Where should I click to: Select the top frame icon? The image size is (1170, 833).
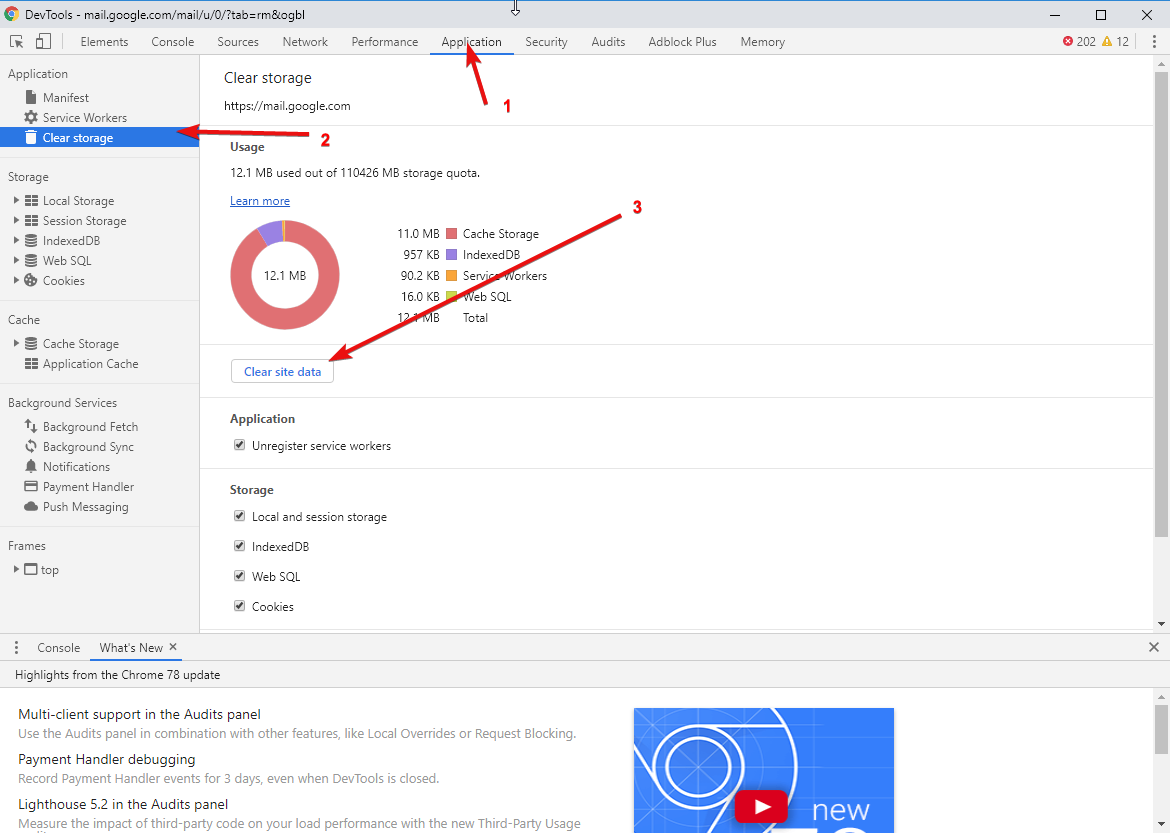[x=31, y=570]
